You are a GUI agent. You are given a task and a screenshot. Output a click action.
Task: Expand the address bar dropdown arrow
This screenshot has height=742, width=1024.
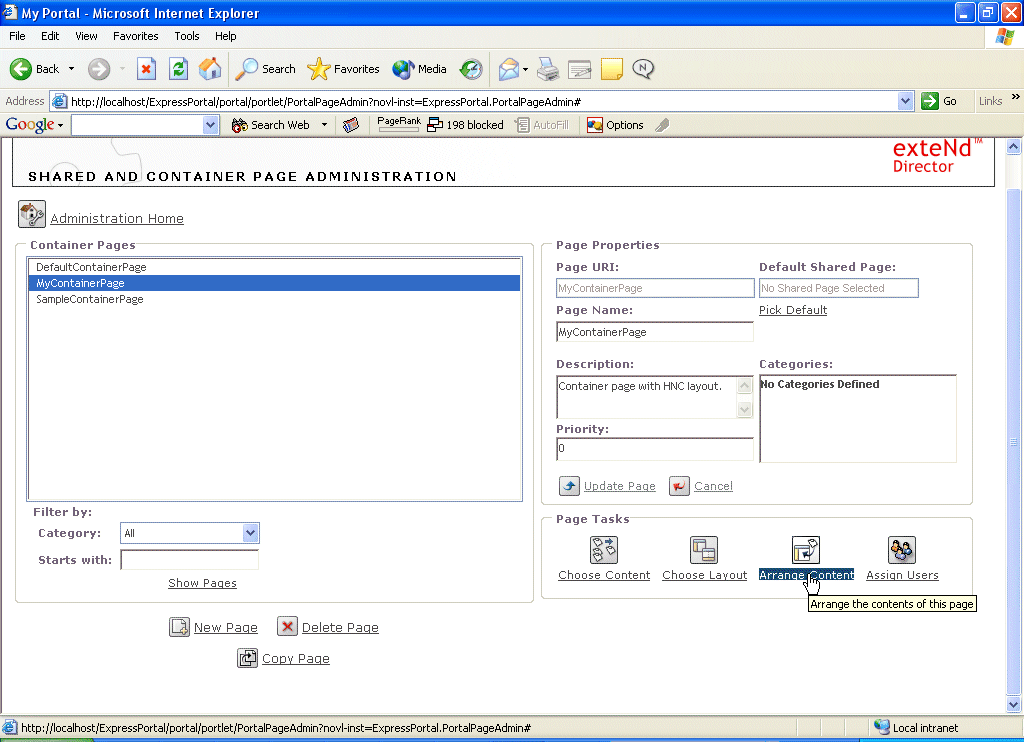[x=904, y=101]
